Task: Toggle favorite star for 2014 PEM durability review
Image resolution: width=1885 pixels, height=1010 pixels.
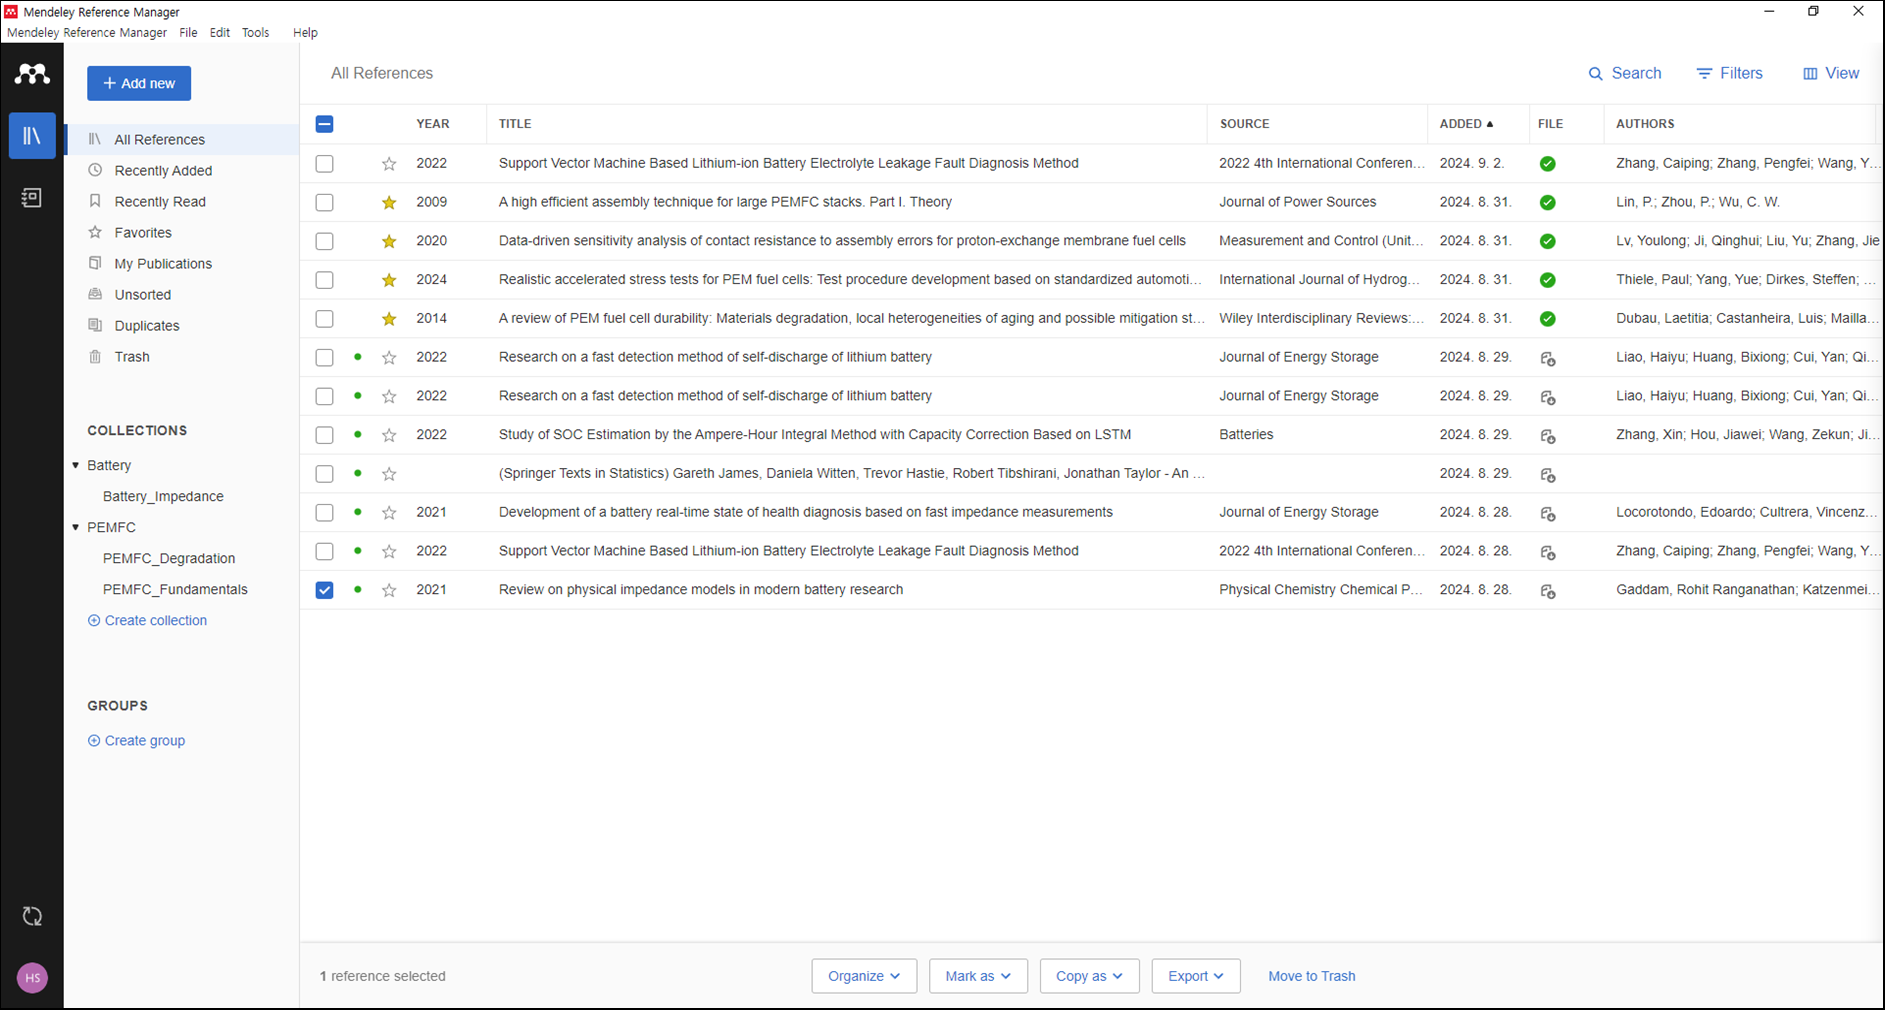Action: (x=389, y=320)
